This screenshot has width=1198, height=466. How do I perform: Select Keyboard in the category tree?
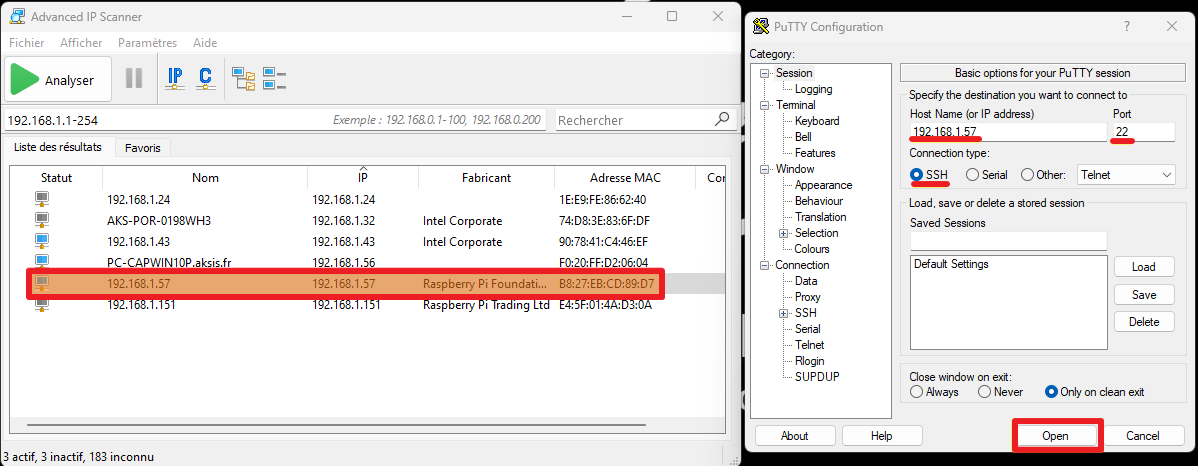[817, 121]
